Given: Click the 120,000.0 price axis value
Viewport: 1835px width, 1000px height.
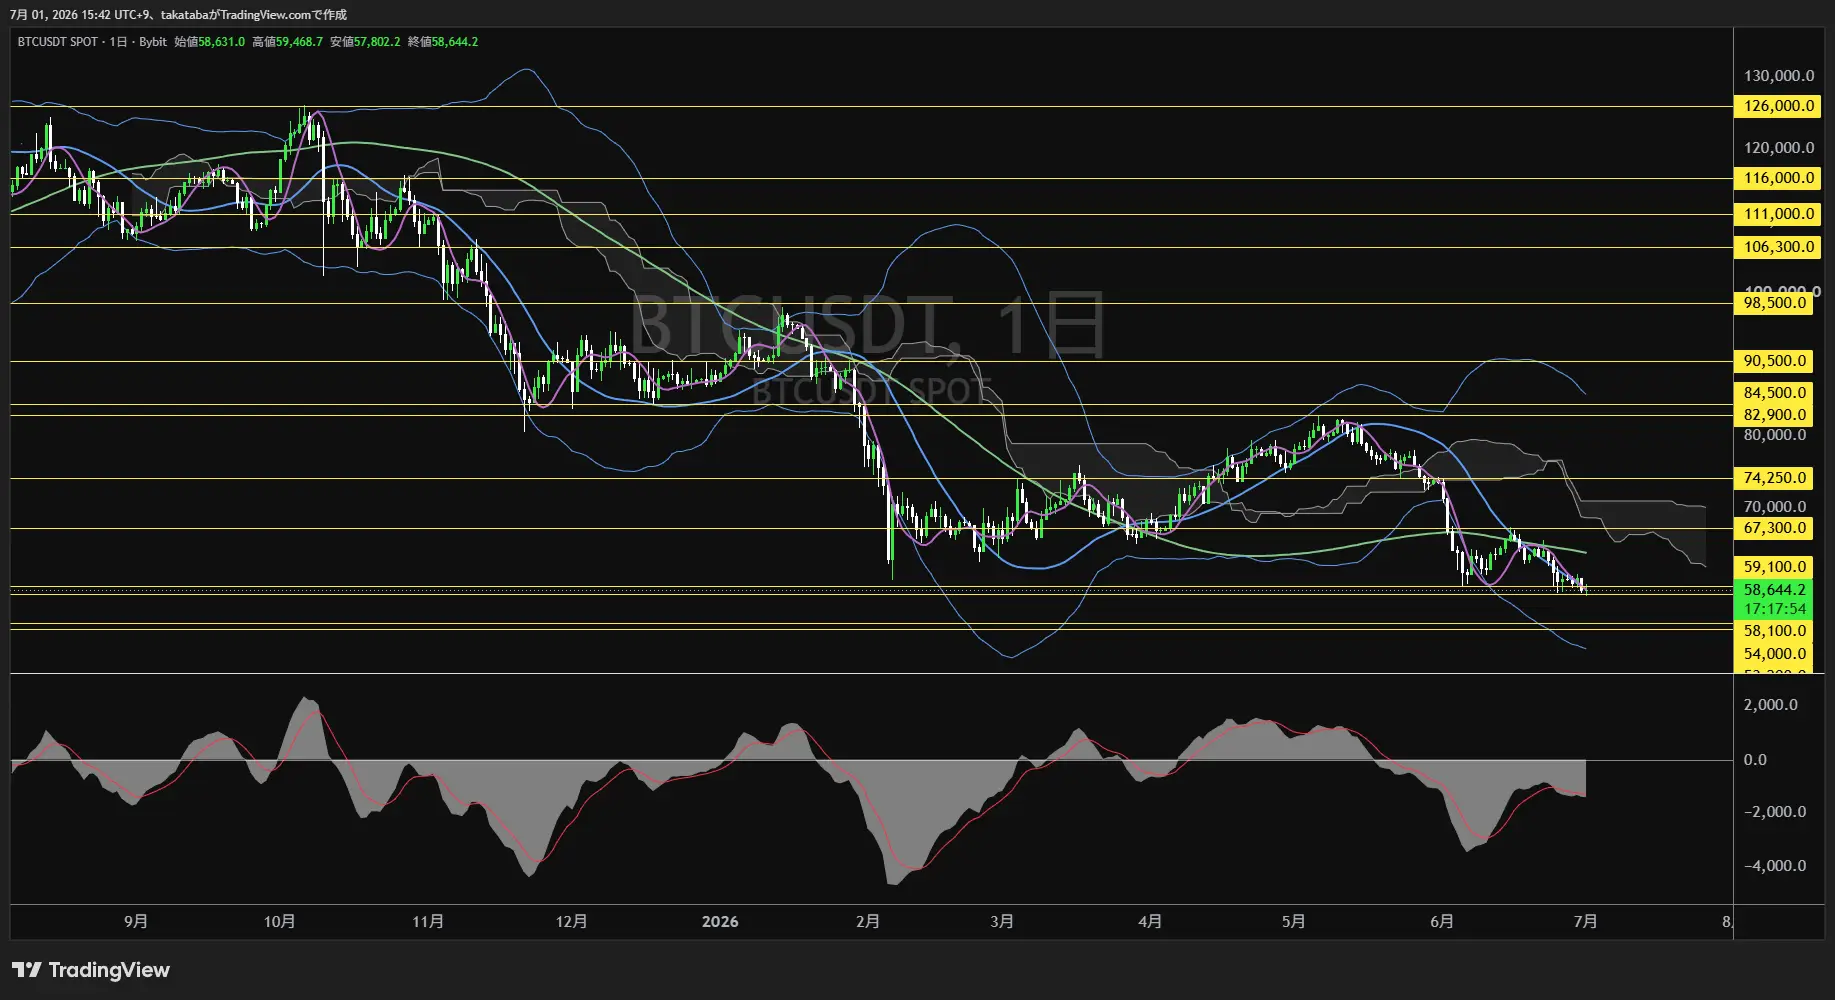Looking at the screenshot, I should (1778, 148).
